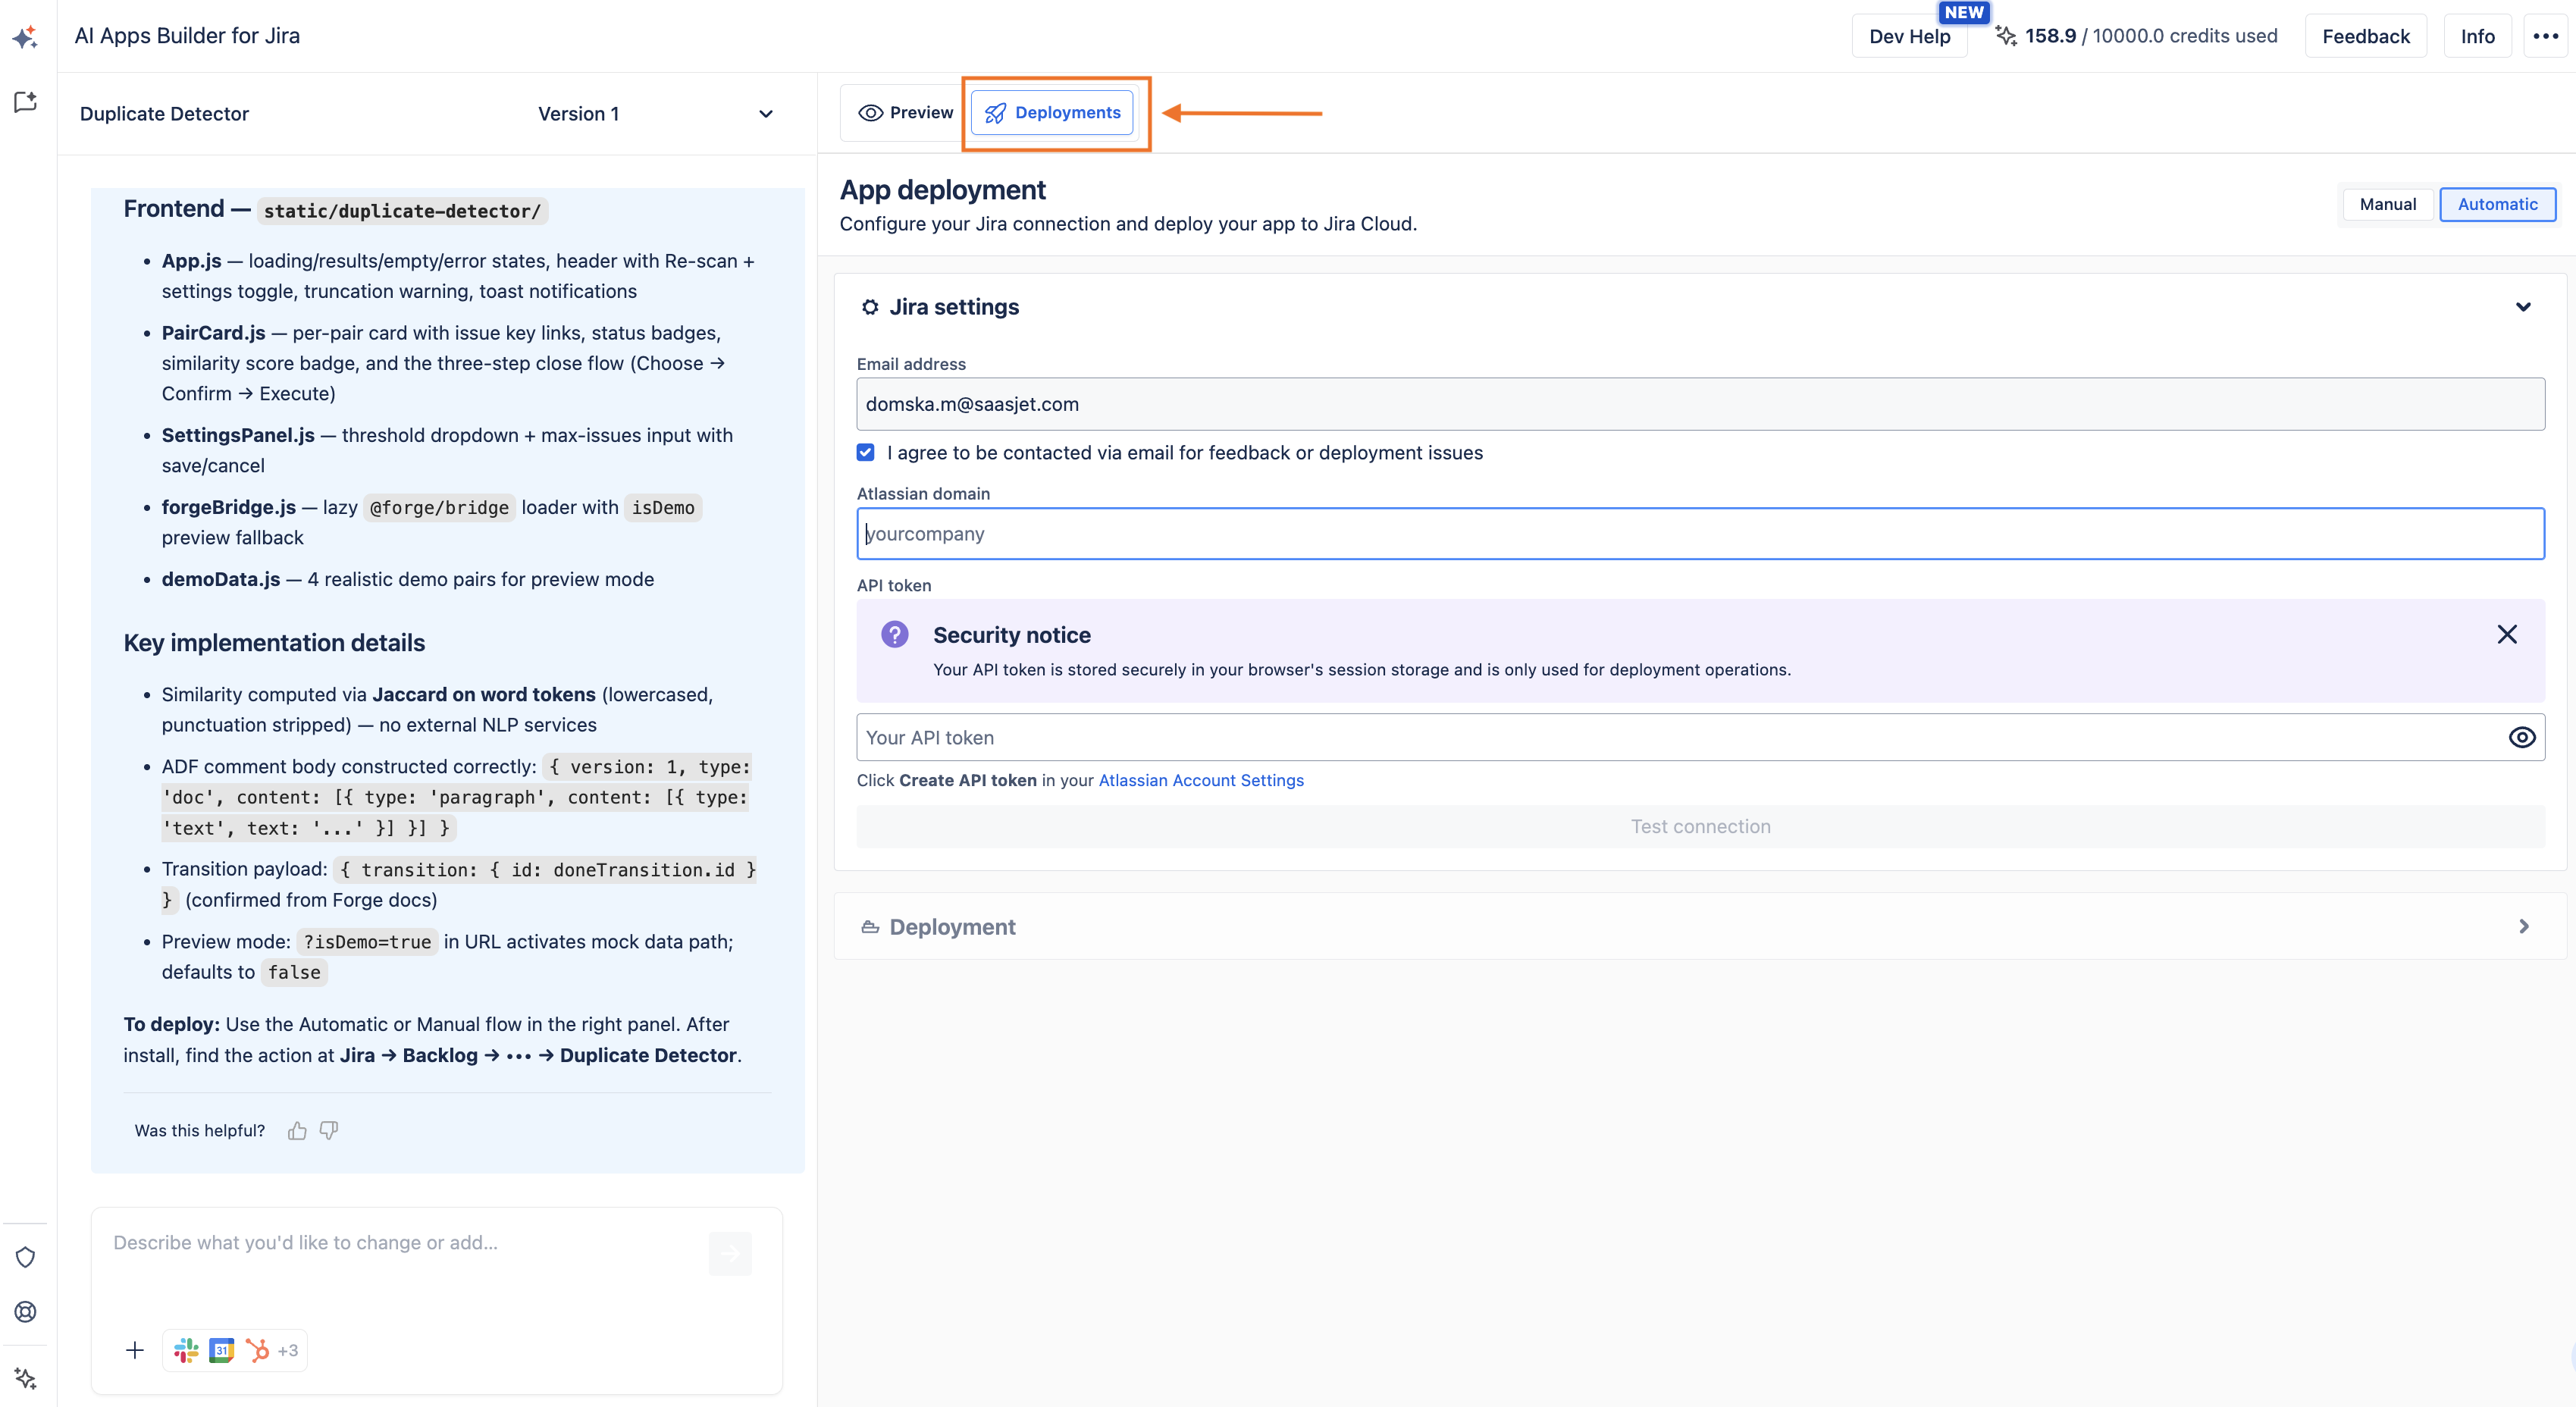
Task: Click the Deployment section icon
Action: (x=870, y=927)
